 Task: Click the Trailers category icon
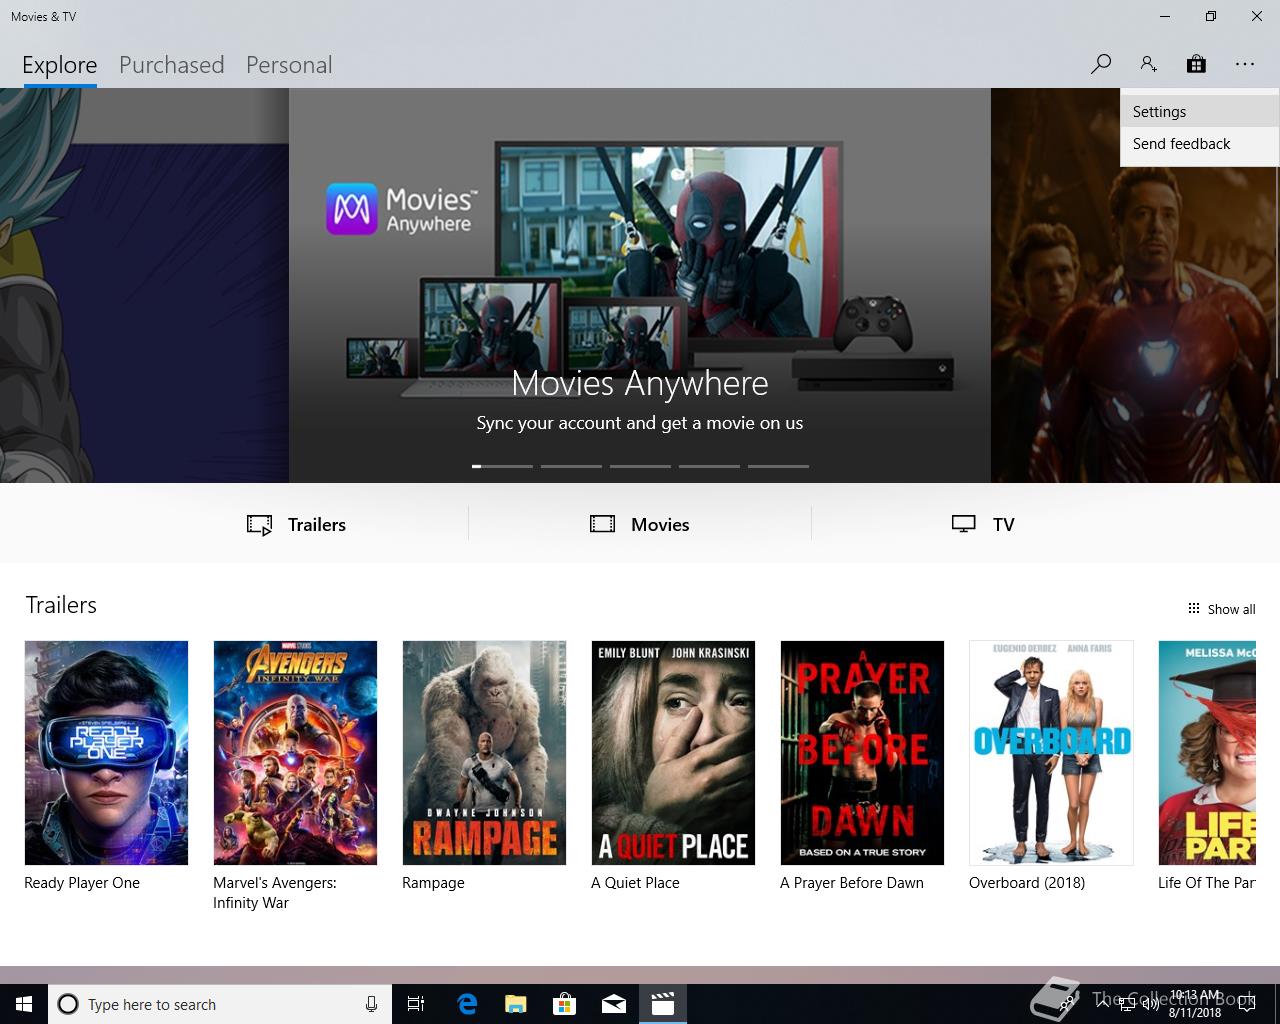[260, 525]
